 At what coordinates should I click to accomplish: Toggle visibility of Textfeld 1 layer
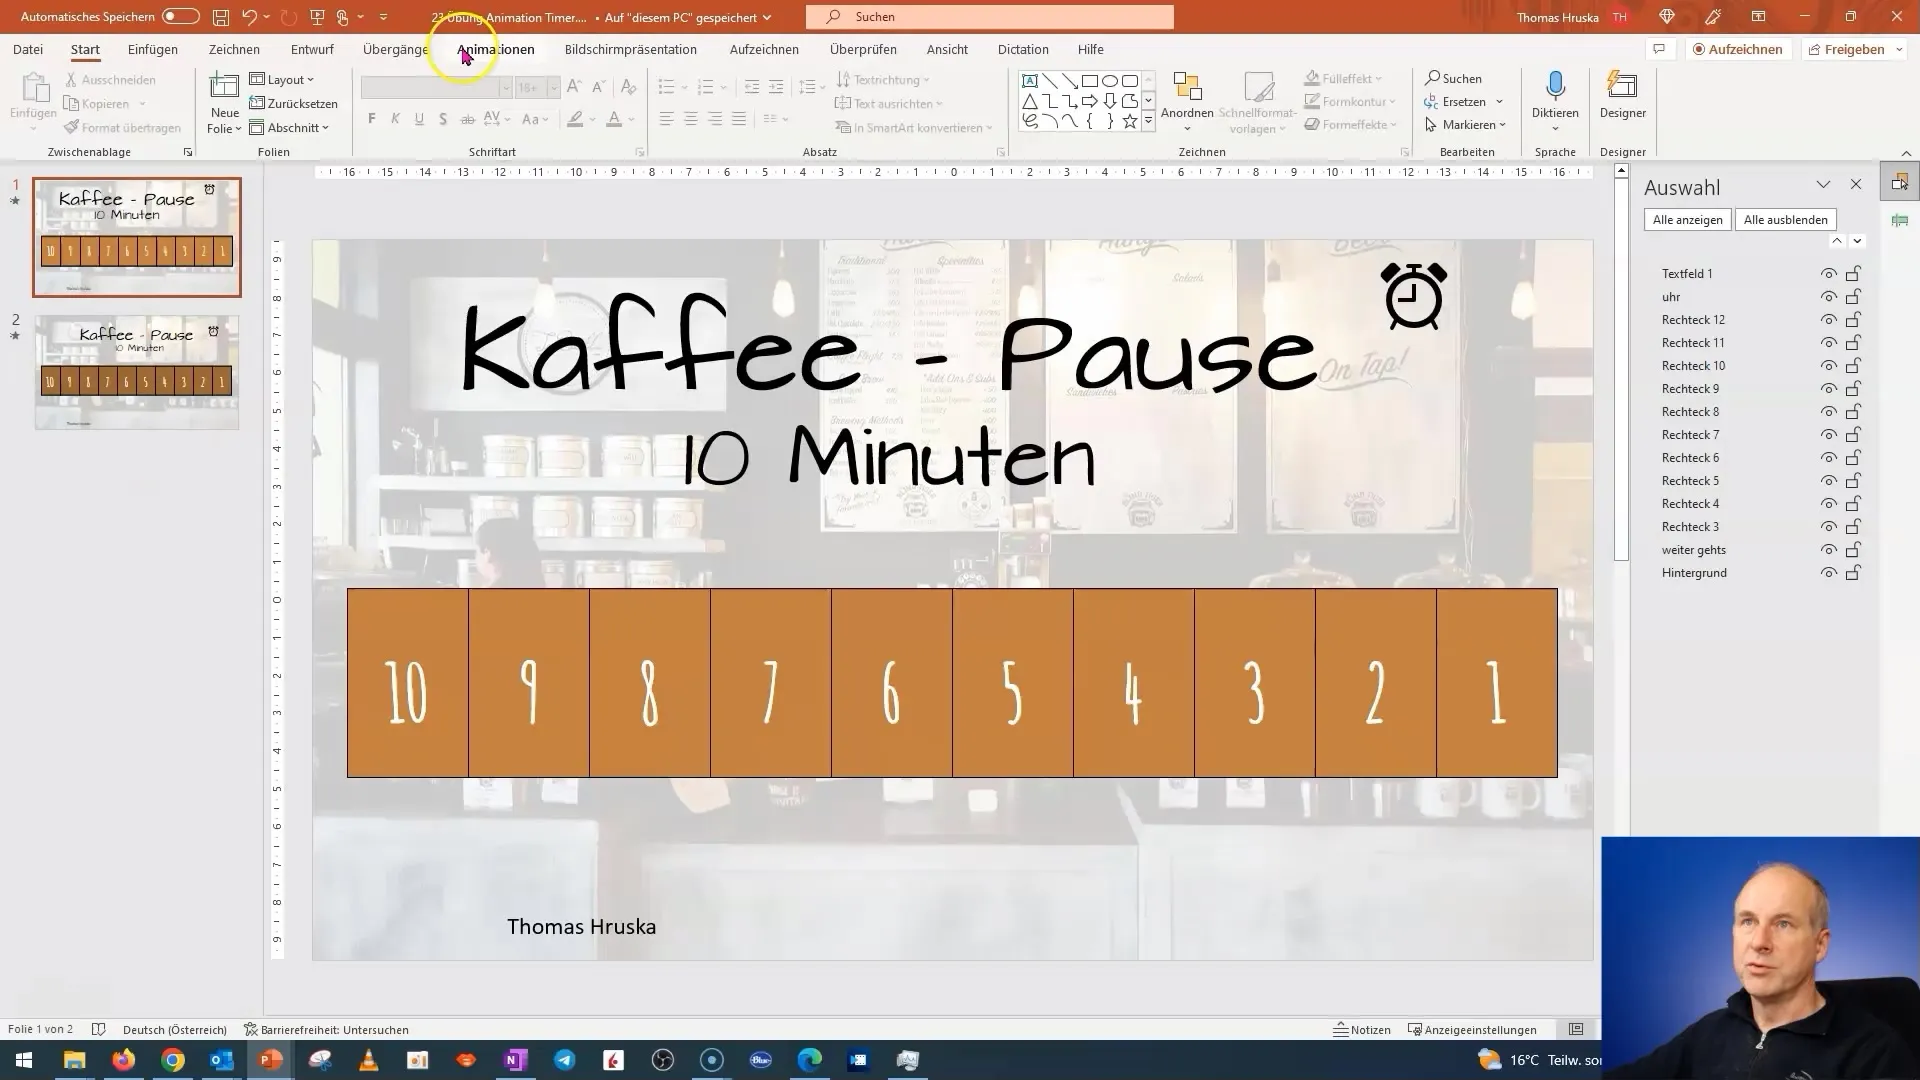click(1826, 273)
